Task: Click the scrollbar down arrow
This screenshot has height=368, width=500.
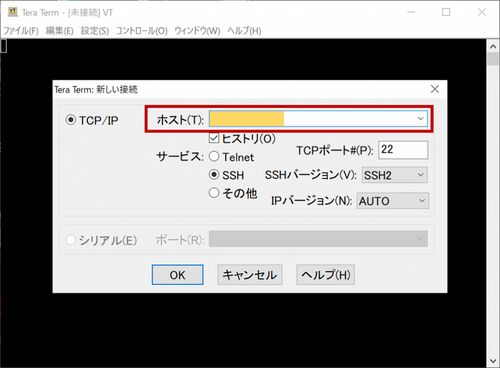Action: 493,361
